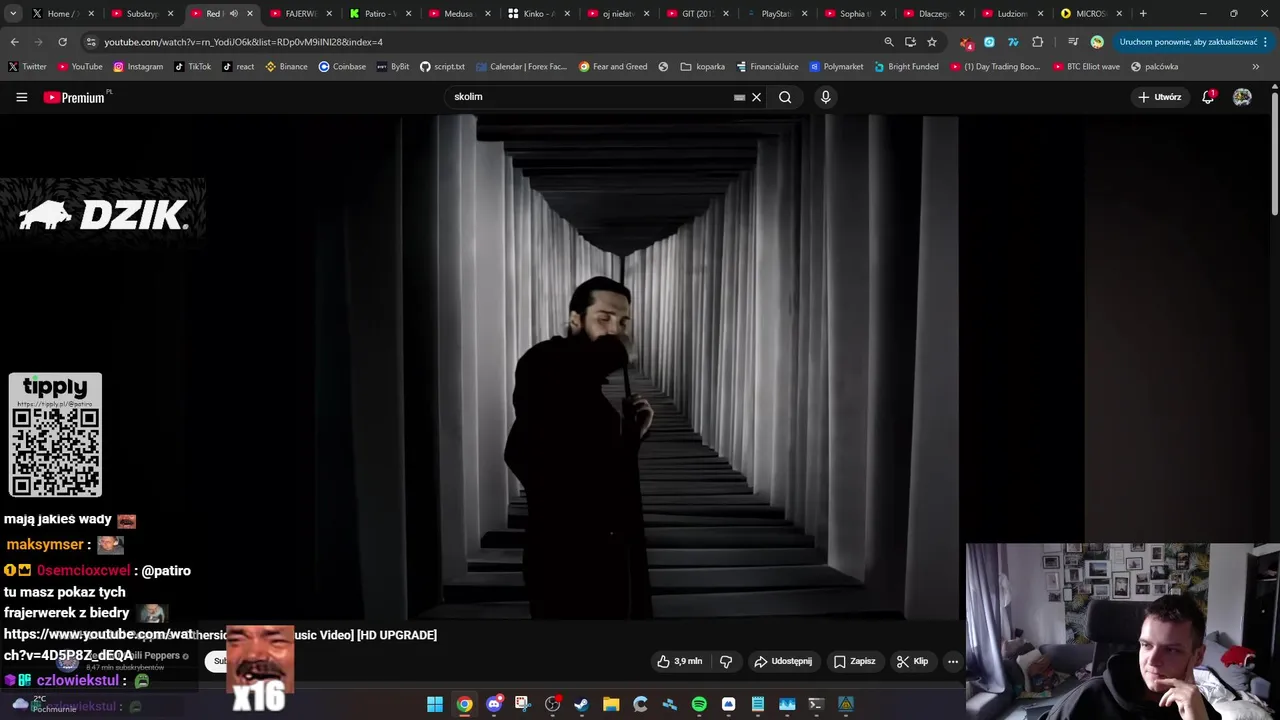The width and height of the screenshot is (1280, 720).
Task: Open the script.txt bookmark
Action: click(x=442, y=67)
